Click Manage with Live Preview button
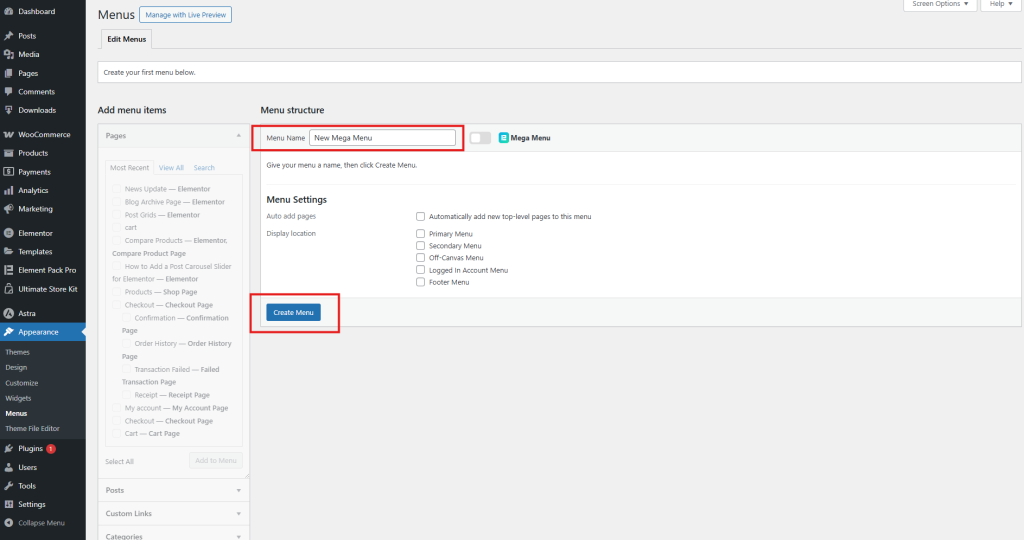 tap(185, 15)
